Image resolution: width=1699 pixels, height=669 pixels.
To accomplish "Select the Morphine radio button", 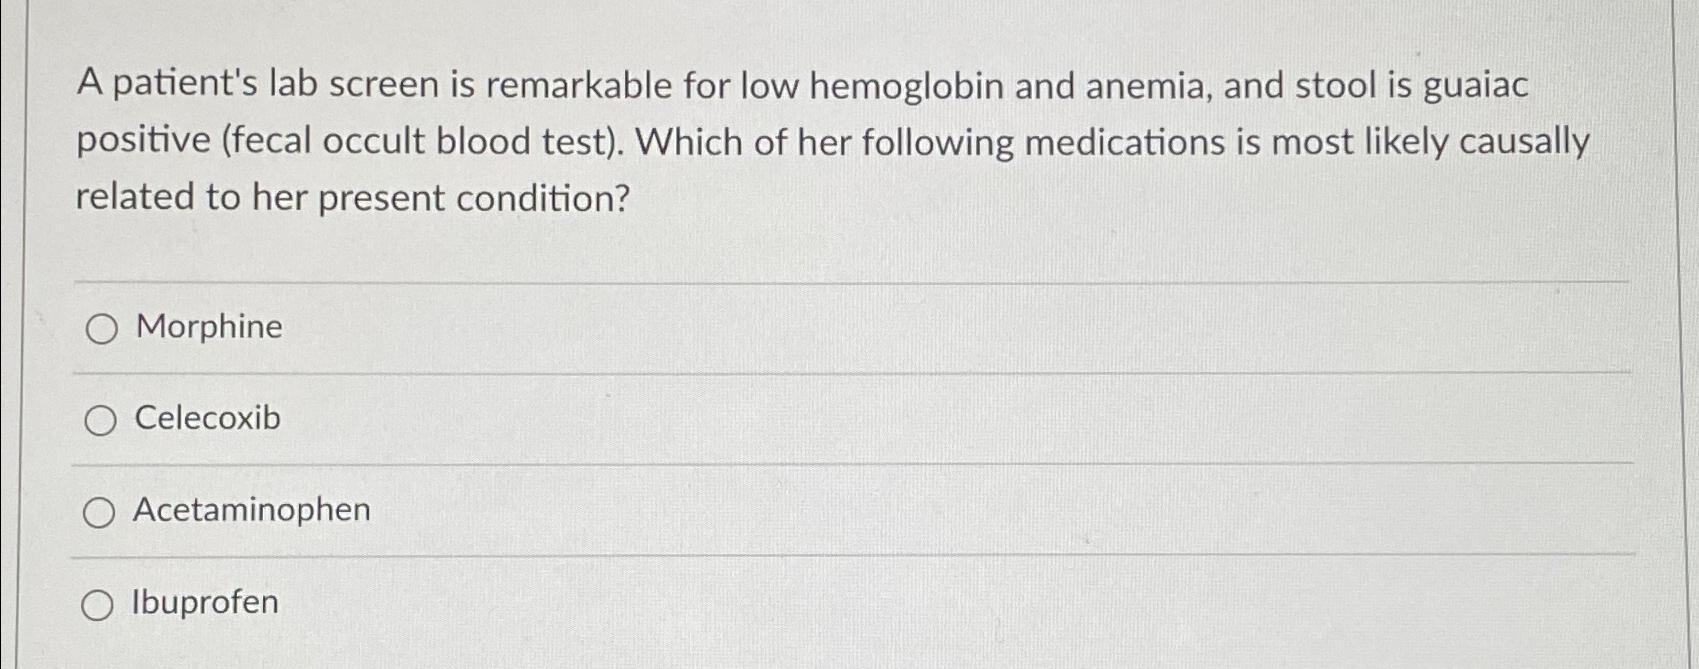I will click(101, 328).
